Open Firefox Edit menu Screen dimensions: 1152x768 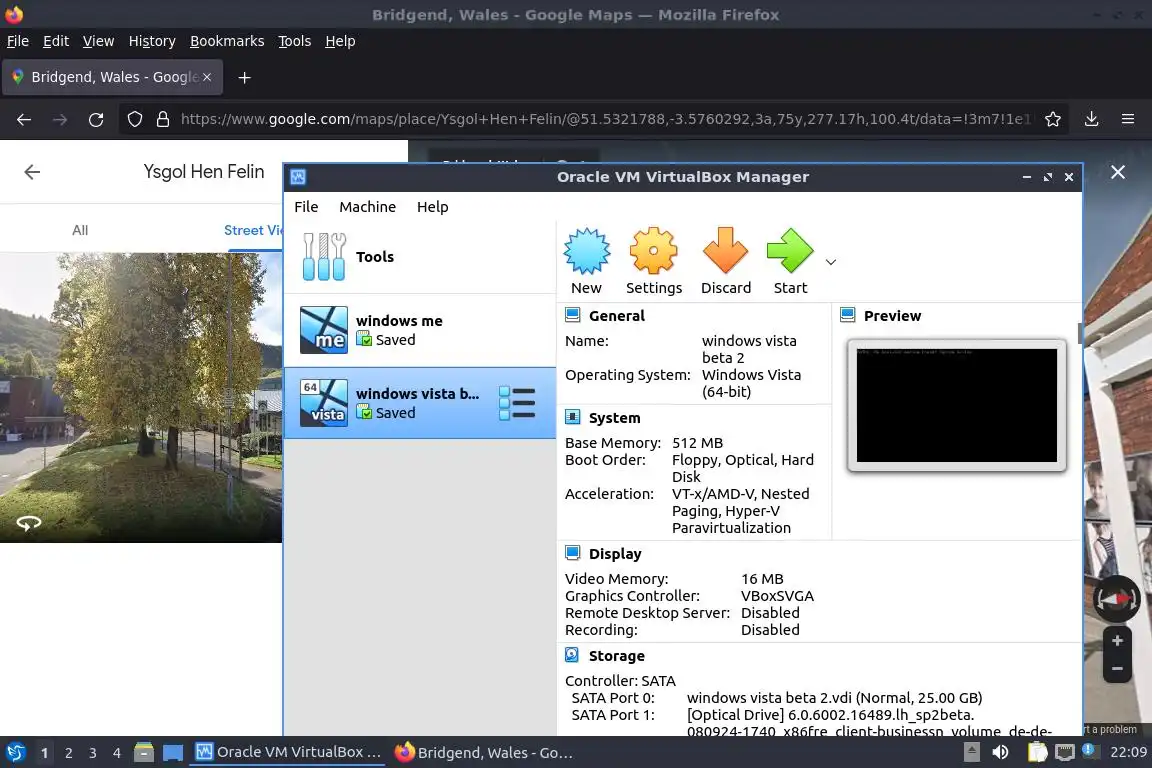click(56, 41)
